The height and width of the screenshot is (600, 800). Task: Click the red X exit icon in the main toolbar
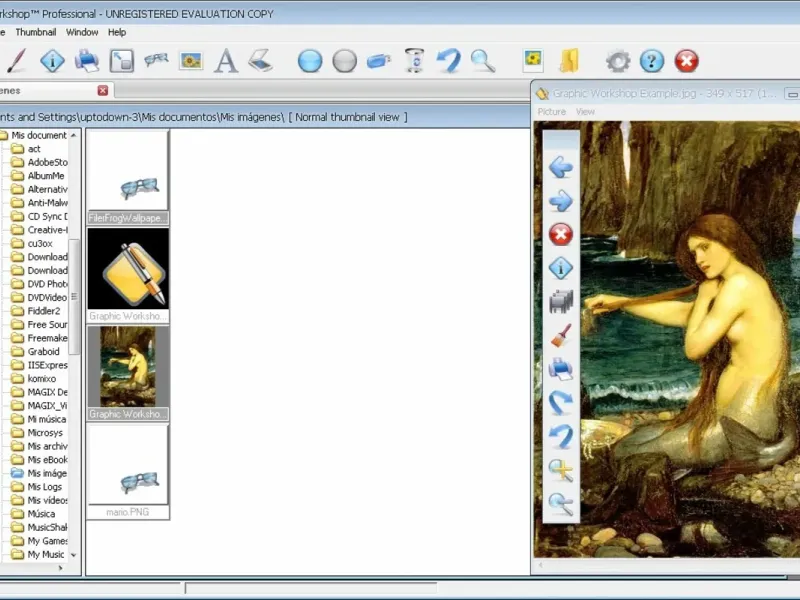687,61
